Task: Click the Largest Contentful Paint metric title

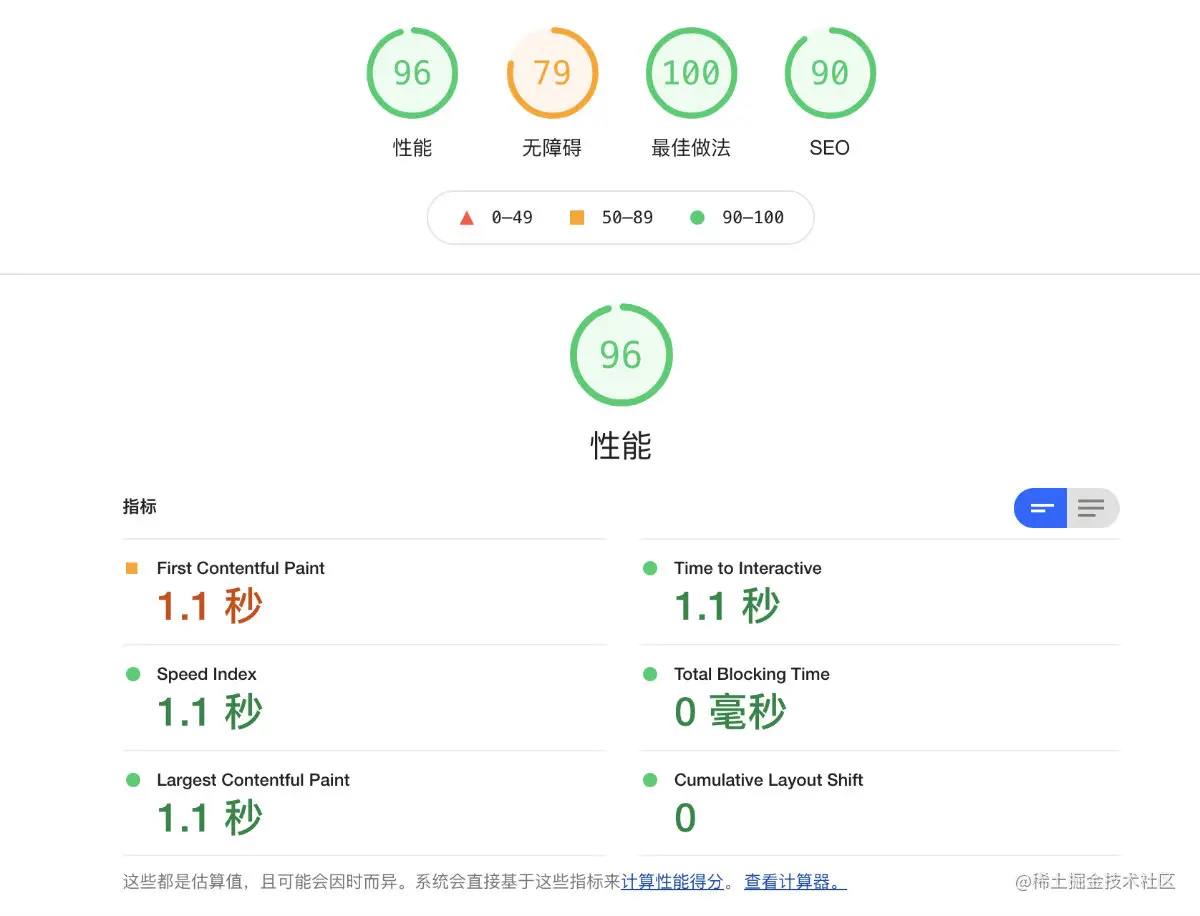Action: tap(253, 780)
